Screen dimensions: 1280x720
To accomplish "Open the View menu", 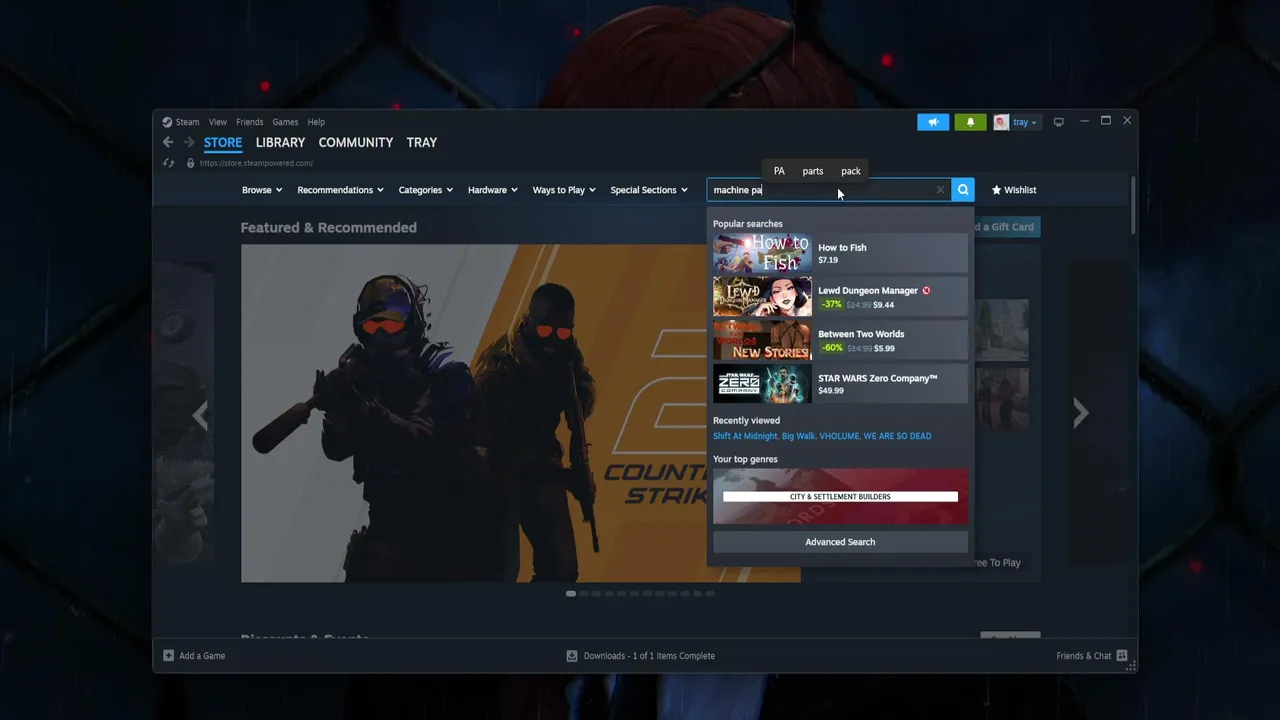I will point(218,122).
